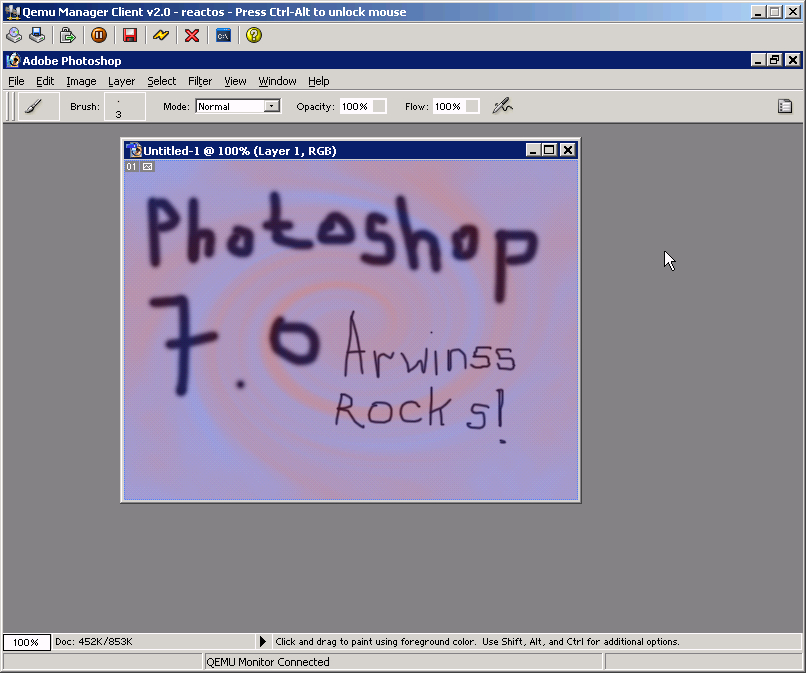The height and width of the screenshot is (673, 806).
Task: Click the Untitled-1 document window icon
Action: (x=135, y=150)
